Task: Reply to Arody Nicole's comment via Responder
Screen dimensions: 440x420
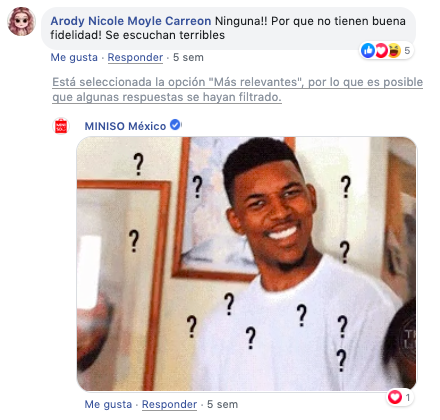Action: (x=135, y=57)
